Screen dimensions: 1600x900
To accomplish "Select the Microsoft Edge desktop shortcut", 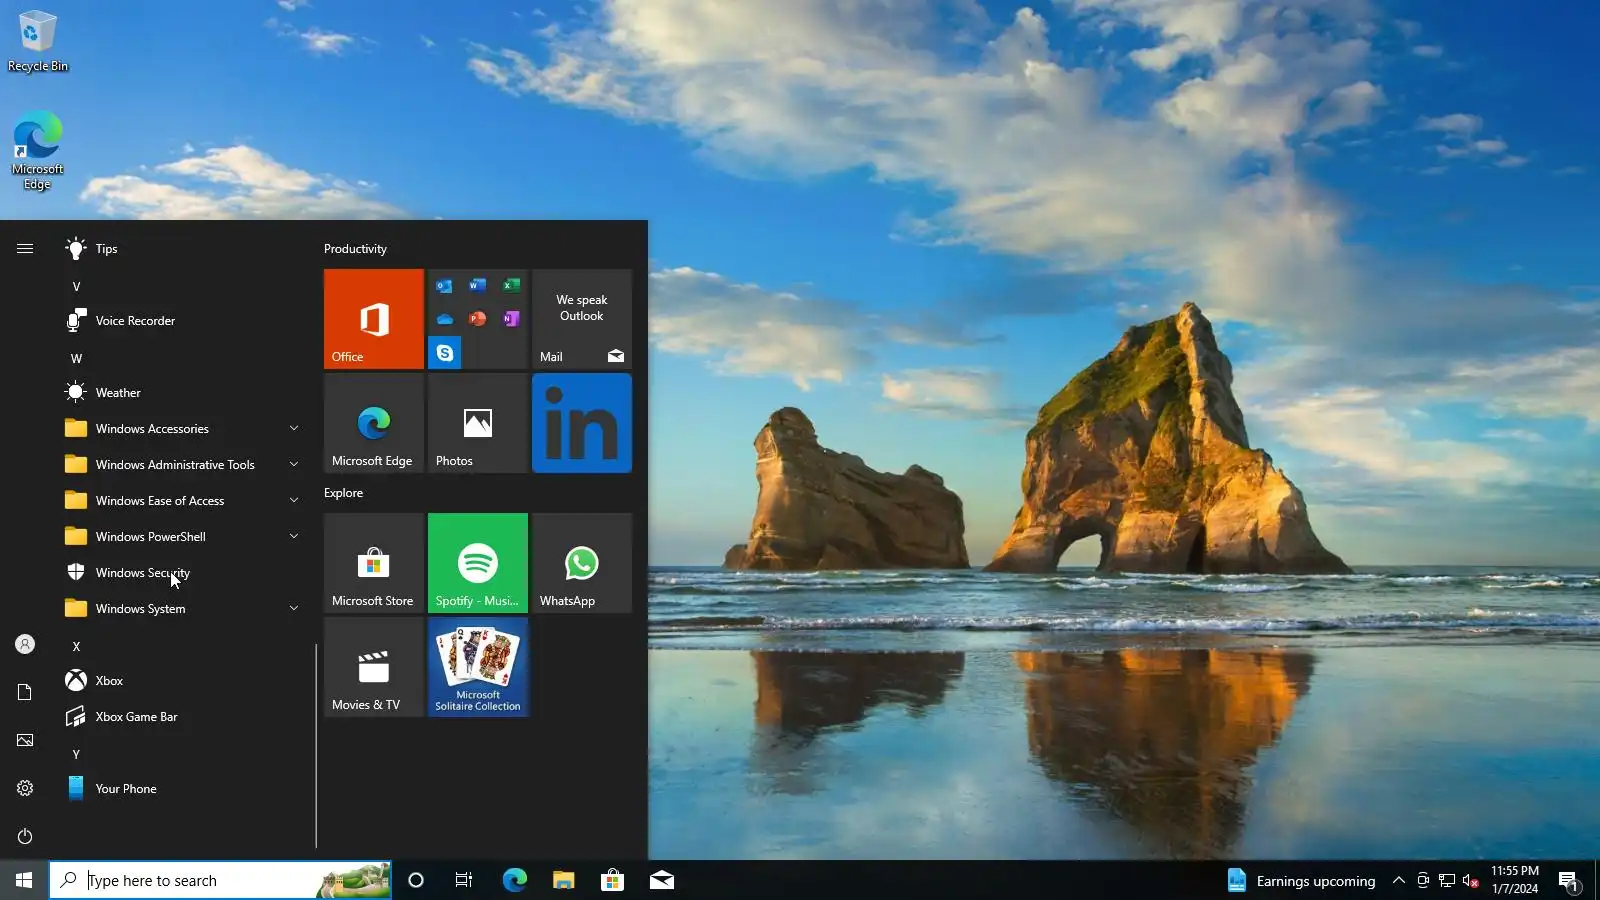I will point(38,151).
